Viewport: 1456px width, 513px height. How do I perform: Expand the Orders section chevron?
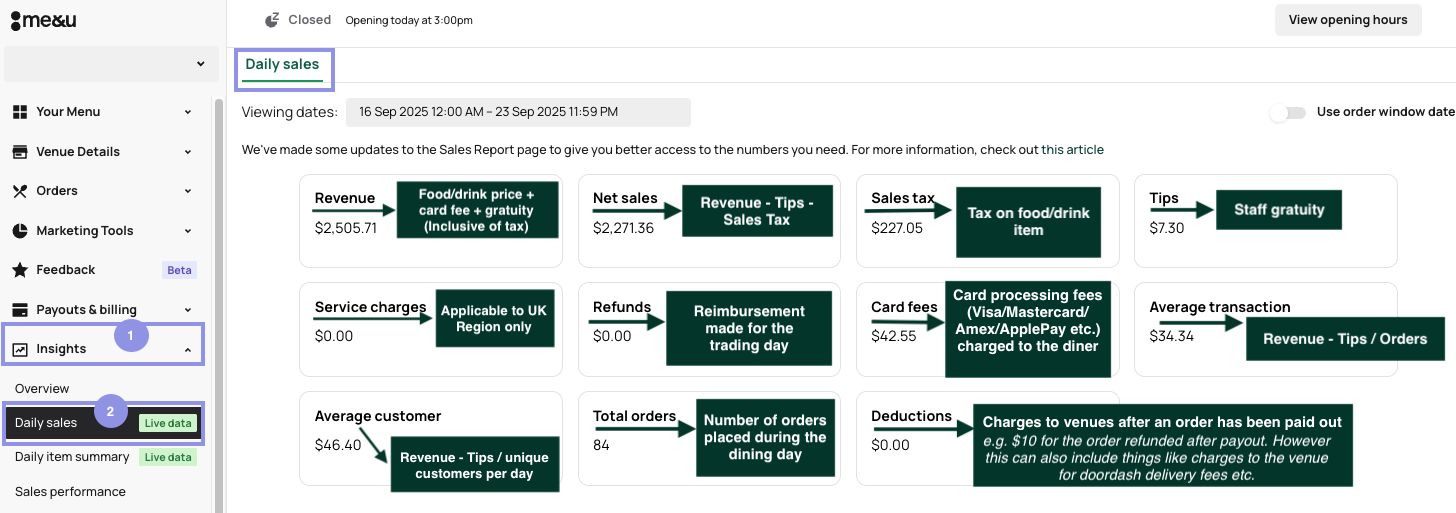(x=188, y=191)
